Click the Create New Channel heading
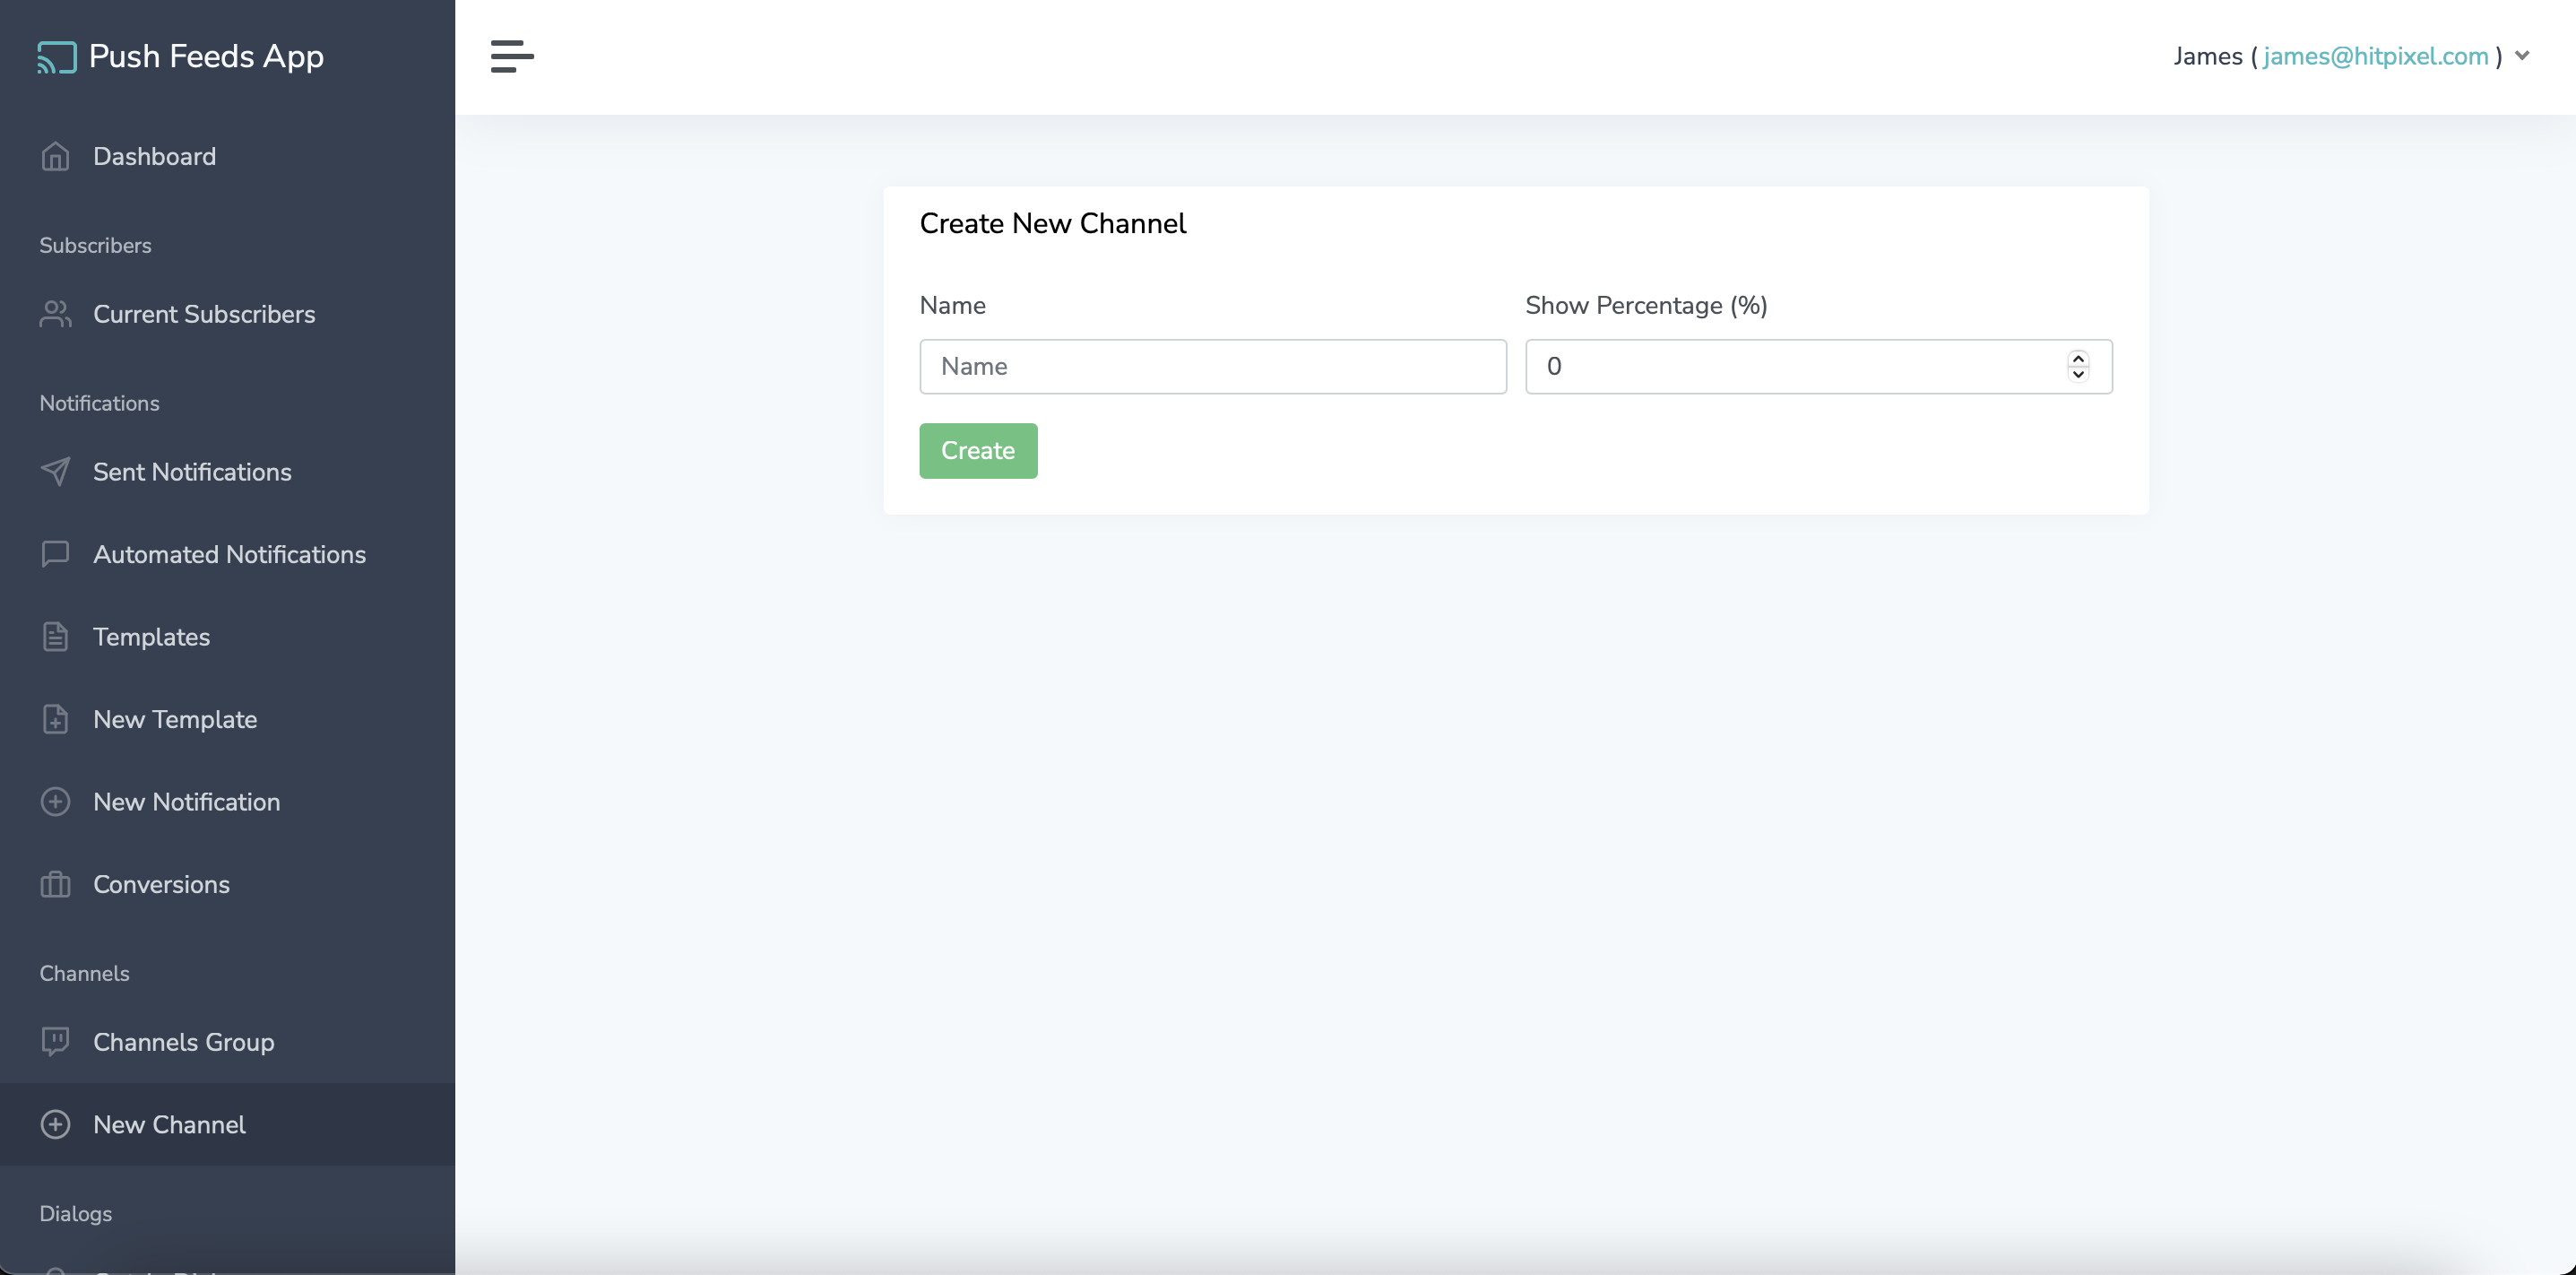The image size is (2576, 1275). [x=1052, y=223]
